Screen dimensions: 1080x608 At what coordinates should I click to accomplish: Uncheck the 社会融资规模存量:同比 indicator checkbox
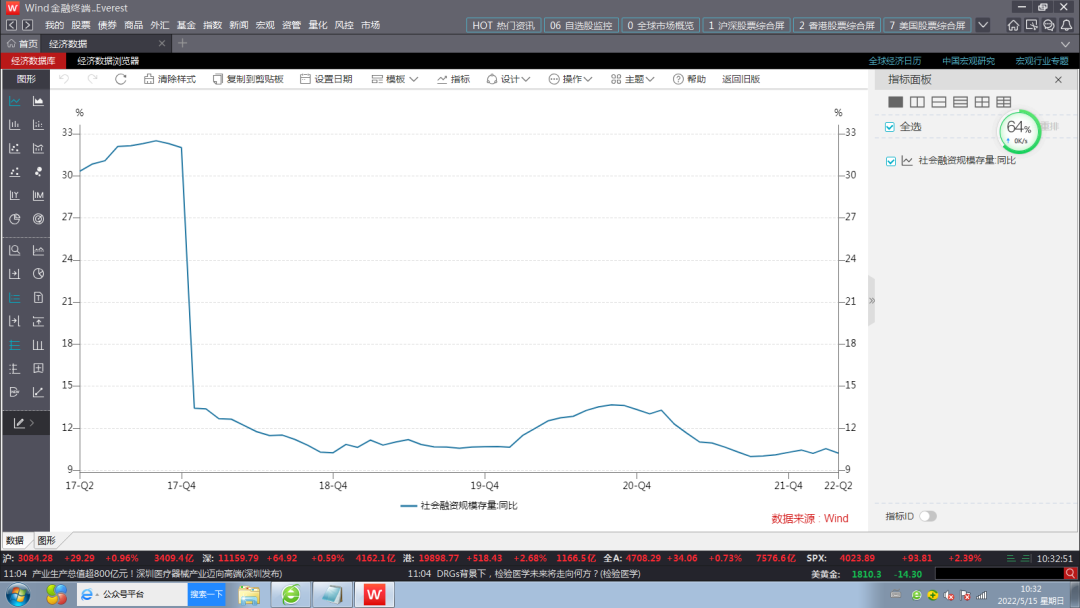[891, 161]
